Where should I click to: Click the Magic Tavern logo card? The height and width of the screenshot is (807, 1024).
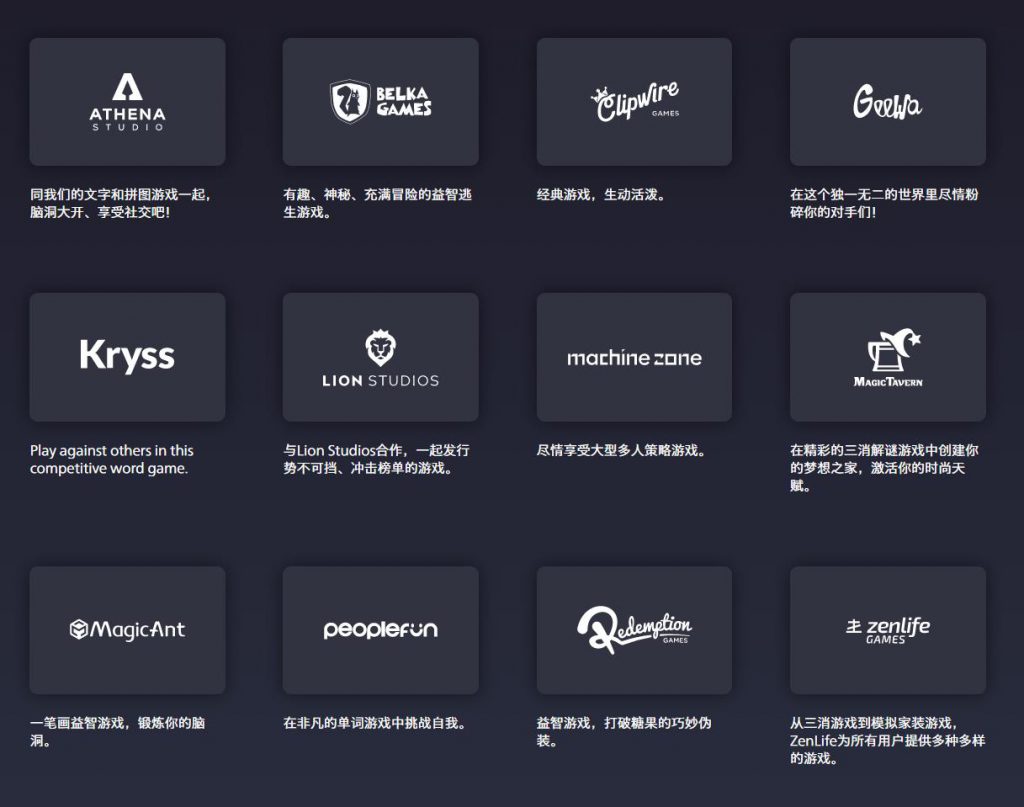pos(888,357)
